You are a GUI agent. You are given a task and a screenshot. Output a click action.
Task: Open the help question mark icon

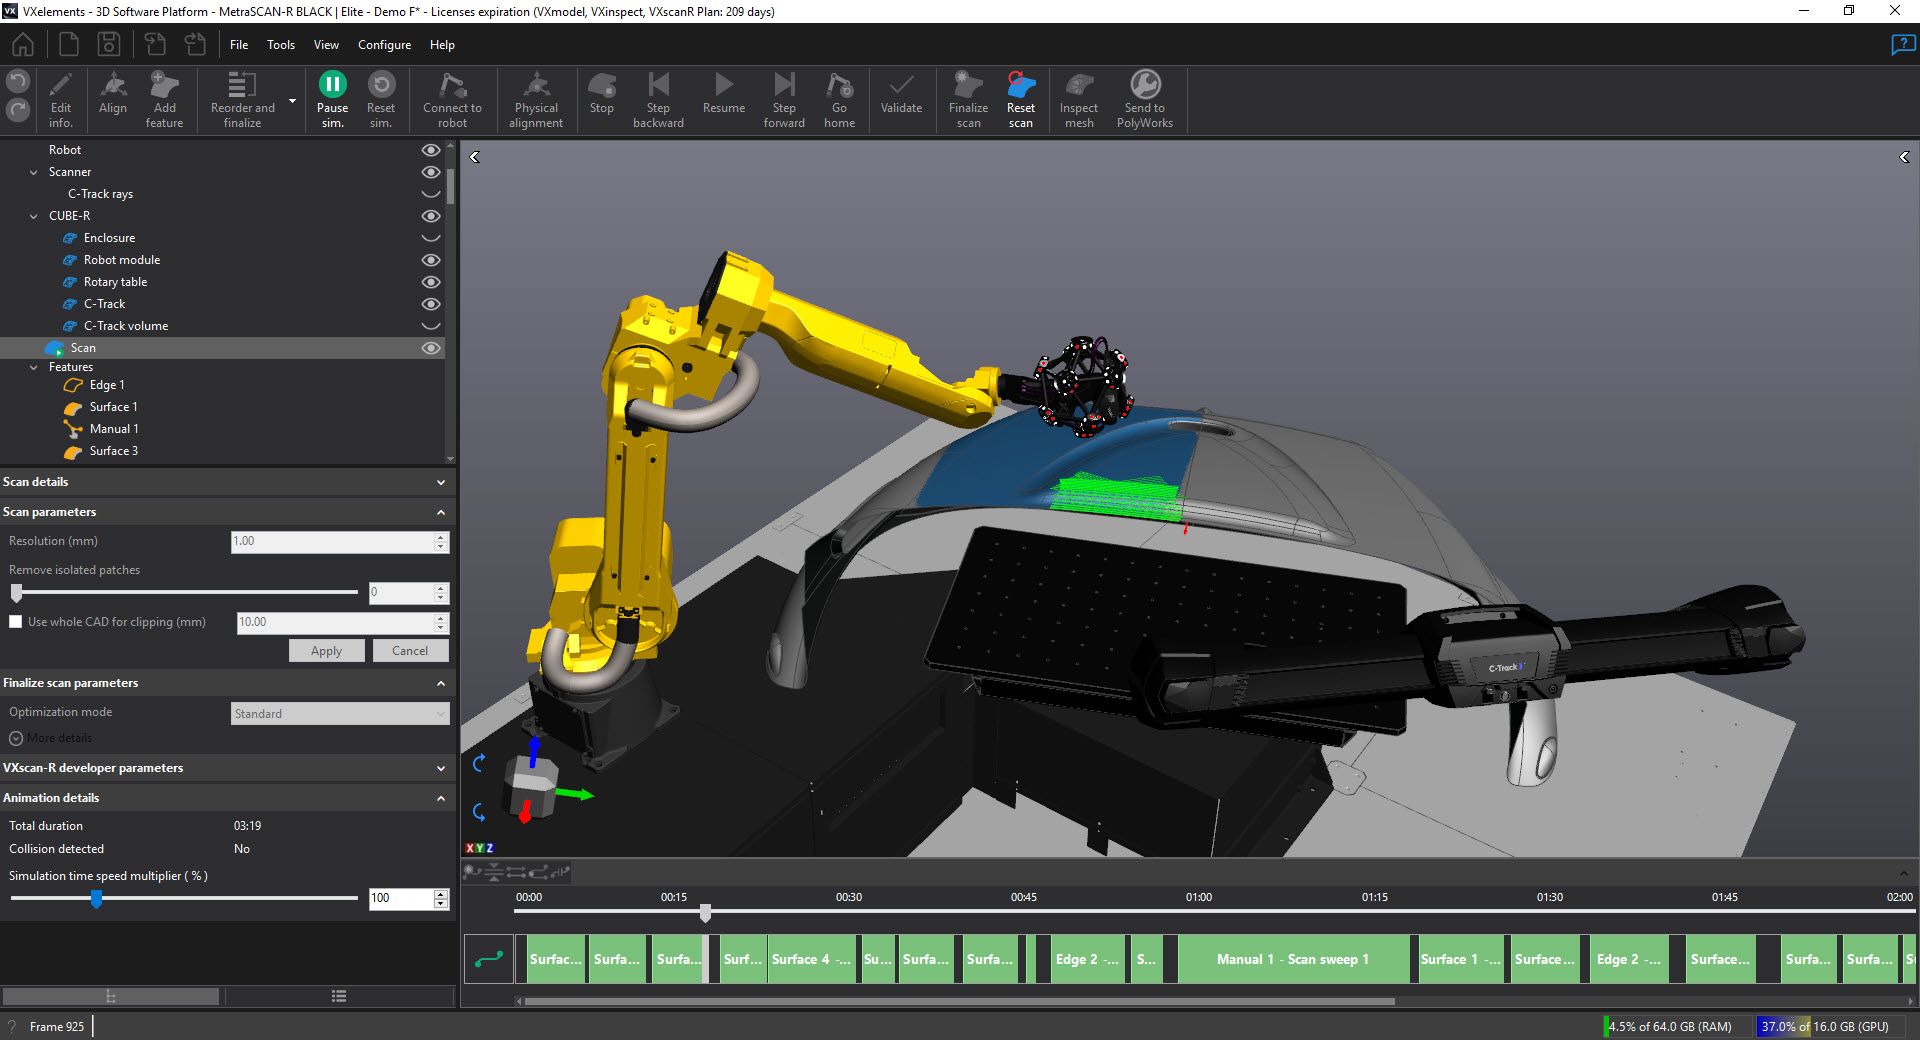point(1902,45)
